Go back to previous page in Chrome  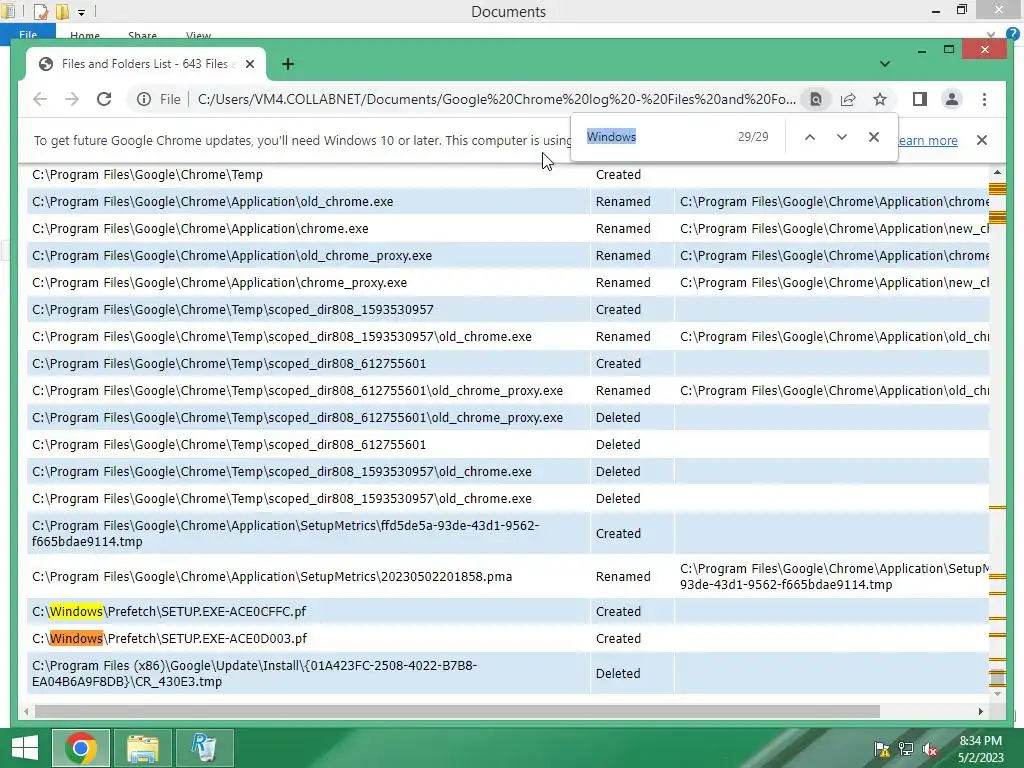pyautogui.click(x=40, y=99)
